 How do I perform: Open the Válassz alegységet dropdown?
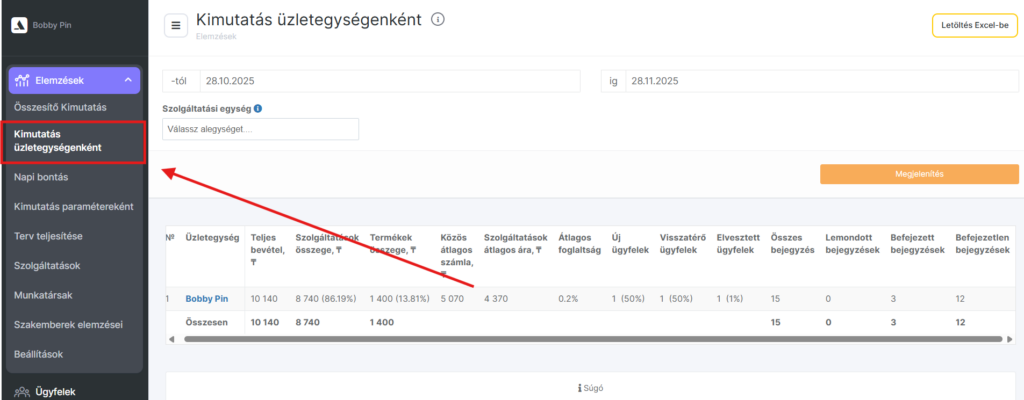260,129
